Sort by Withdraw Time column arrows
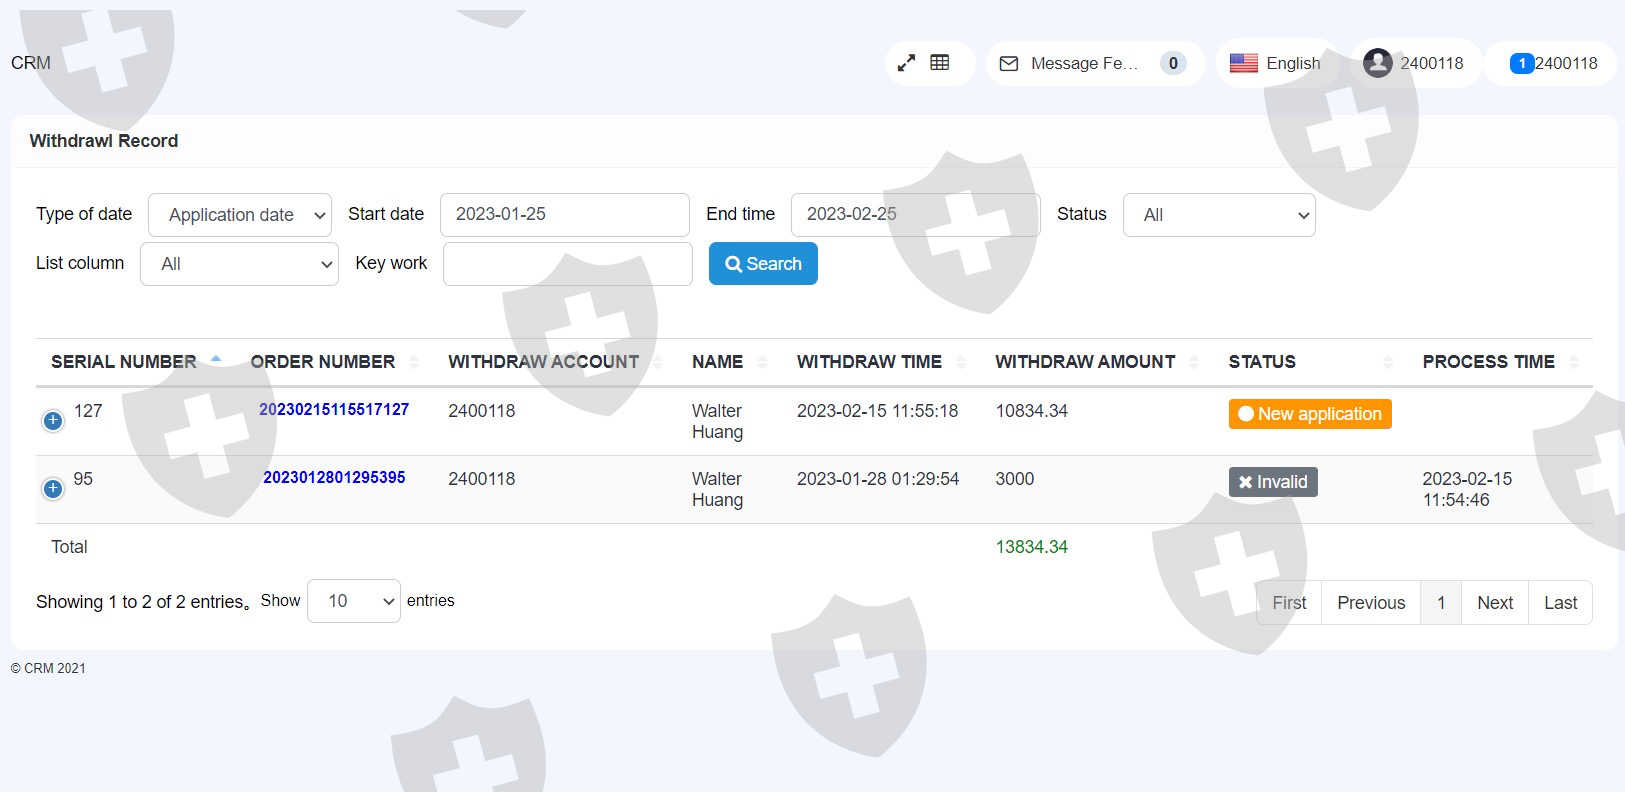1625x792 pixels. 961,362
